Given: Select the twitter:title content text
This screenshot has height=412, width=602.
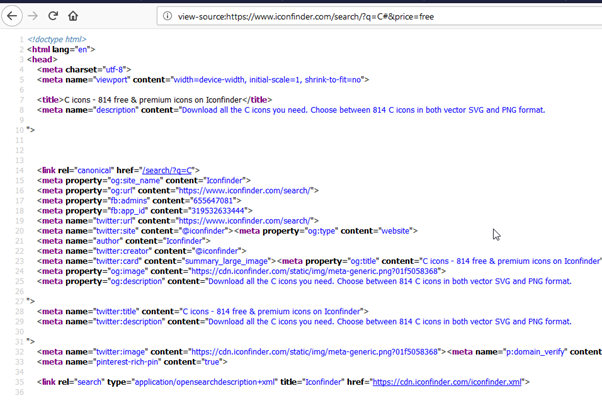Looking at the screenshot, I should [x=271, y=312].
